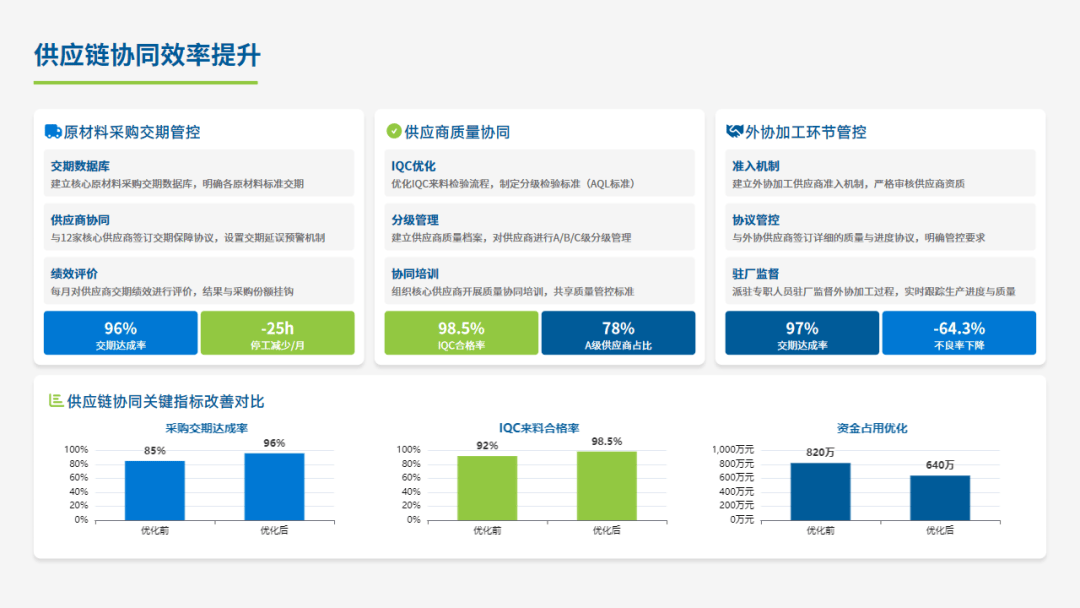1080x608 pixels.
Task: Click the green checkmark icon beside 供应商质量协同
Action: 394,131
